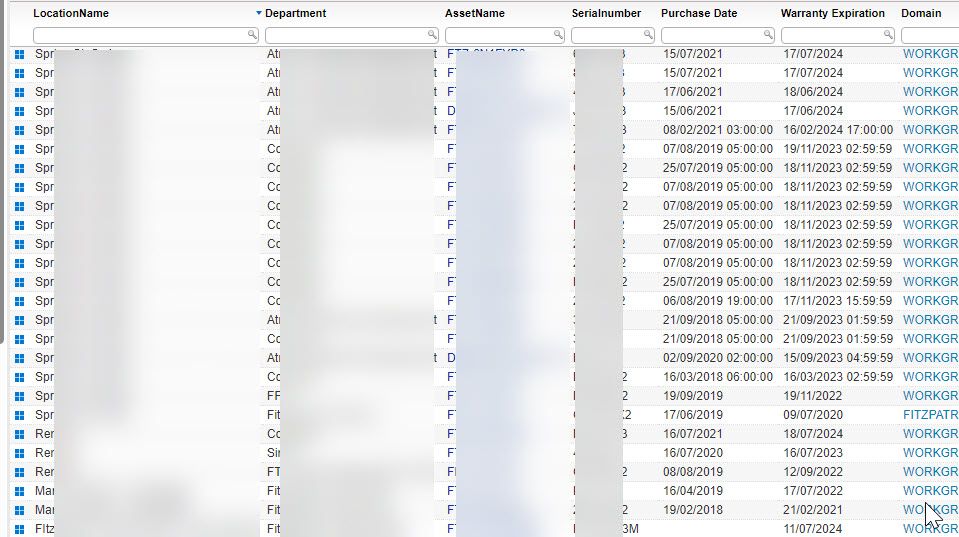Open the domain link in the 16/07/2020 purchase row
The image size is (959, 537).
[x=930, y=453]
